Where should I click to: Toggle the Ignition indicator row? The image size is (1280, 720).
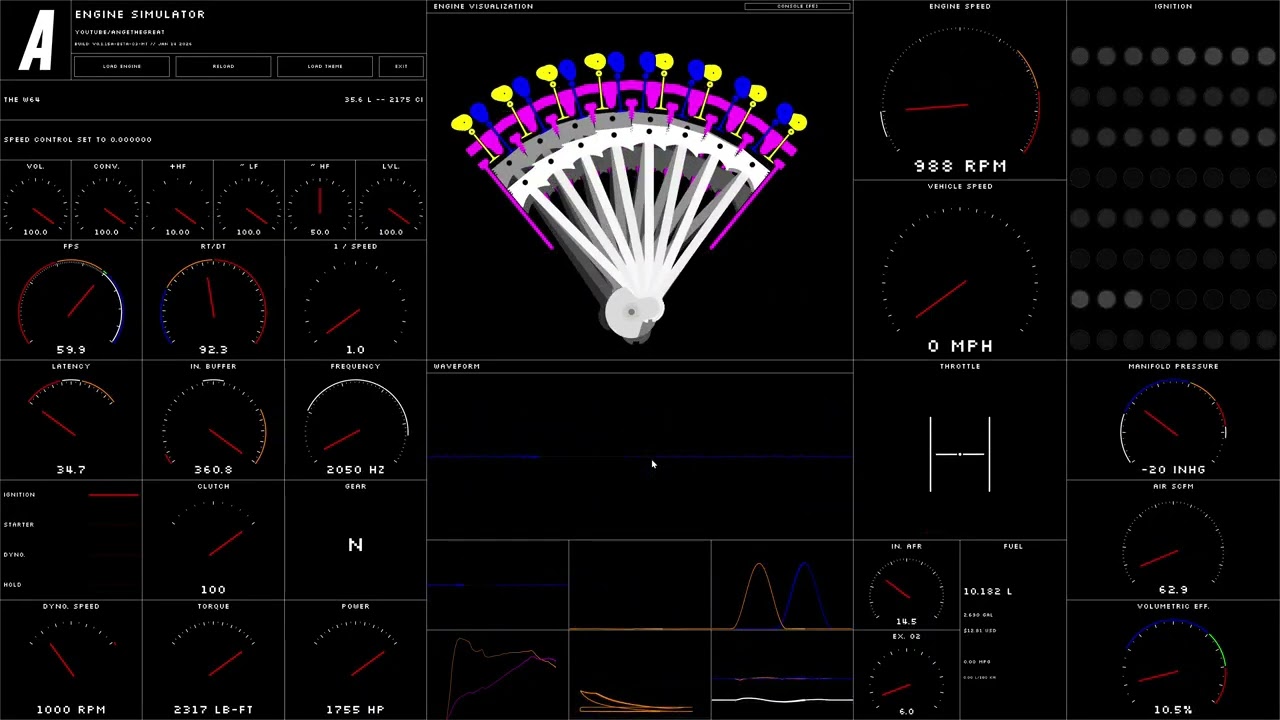pos(71,495)
